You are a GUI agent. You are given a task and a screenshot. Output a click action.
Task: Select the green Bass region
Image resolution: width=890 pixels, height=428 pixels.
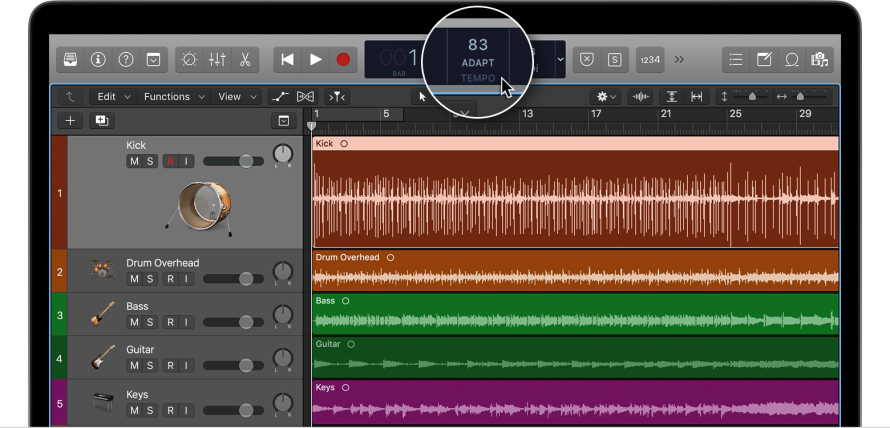point(575,313)
